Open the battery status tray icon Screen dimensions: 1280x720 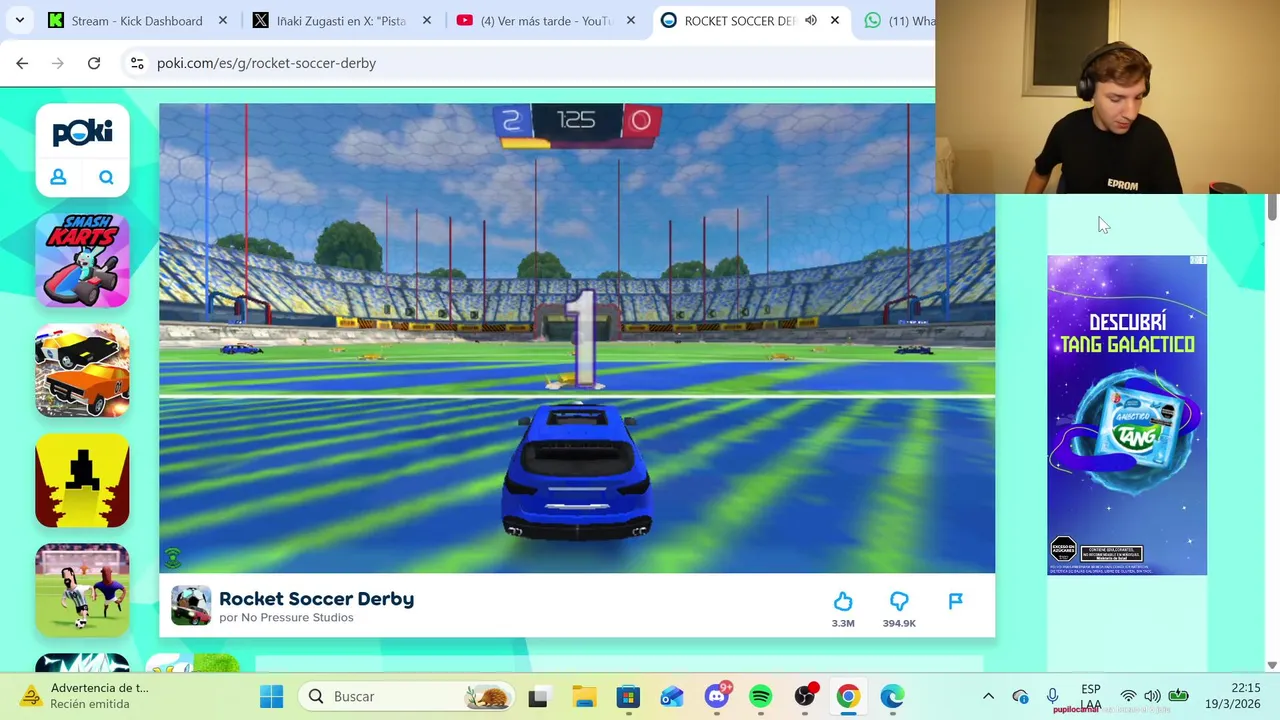point(1179,696)
